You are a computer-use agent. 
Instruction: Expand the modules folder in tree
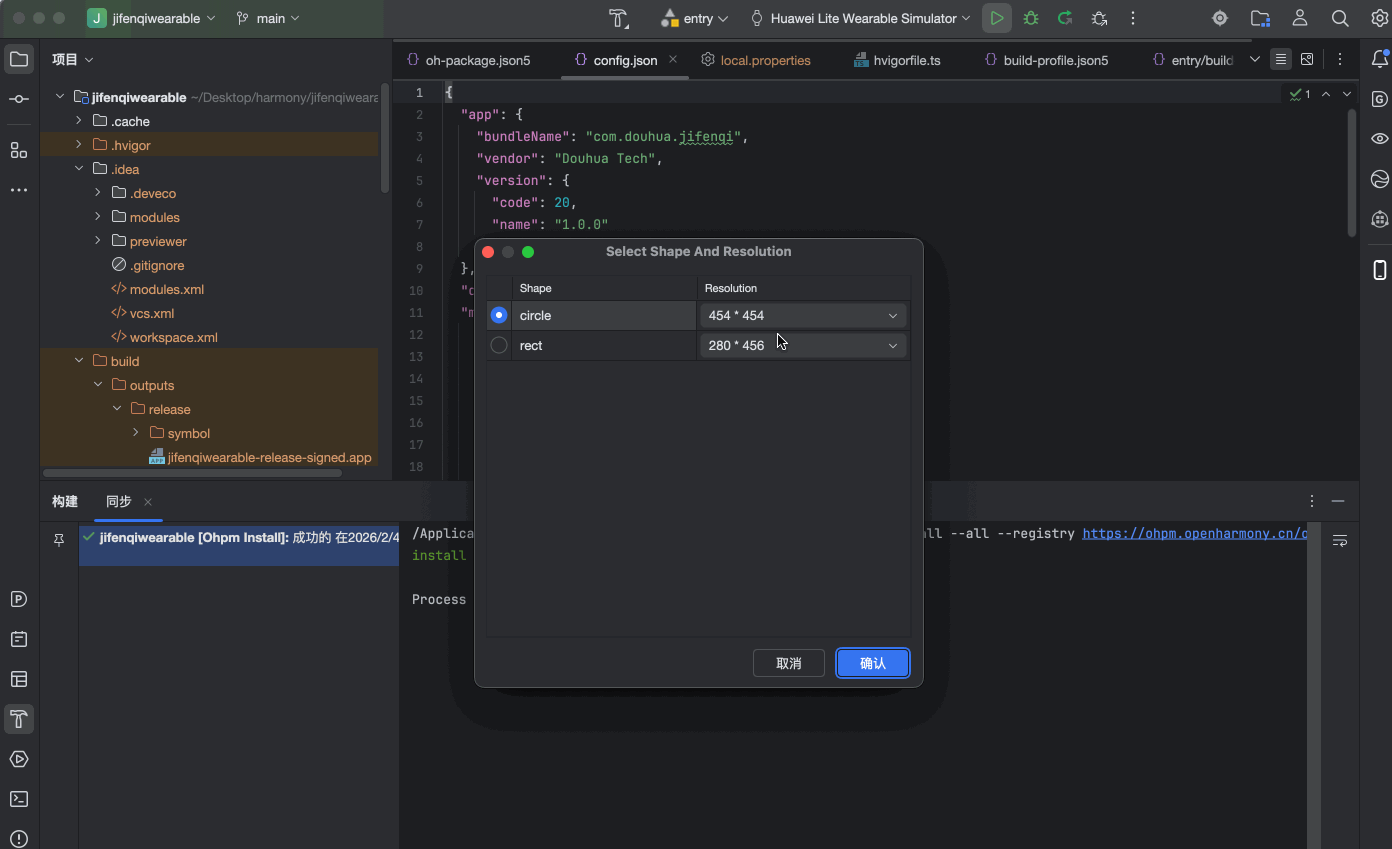click(98, 217)
